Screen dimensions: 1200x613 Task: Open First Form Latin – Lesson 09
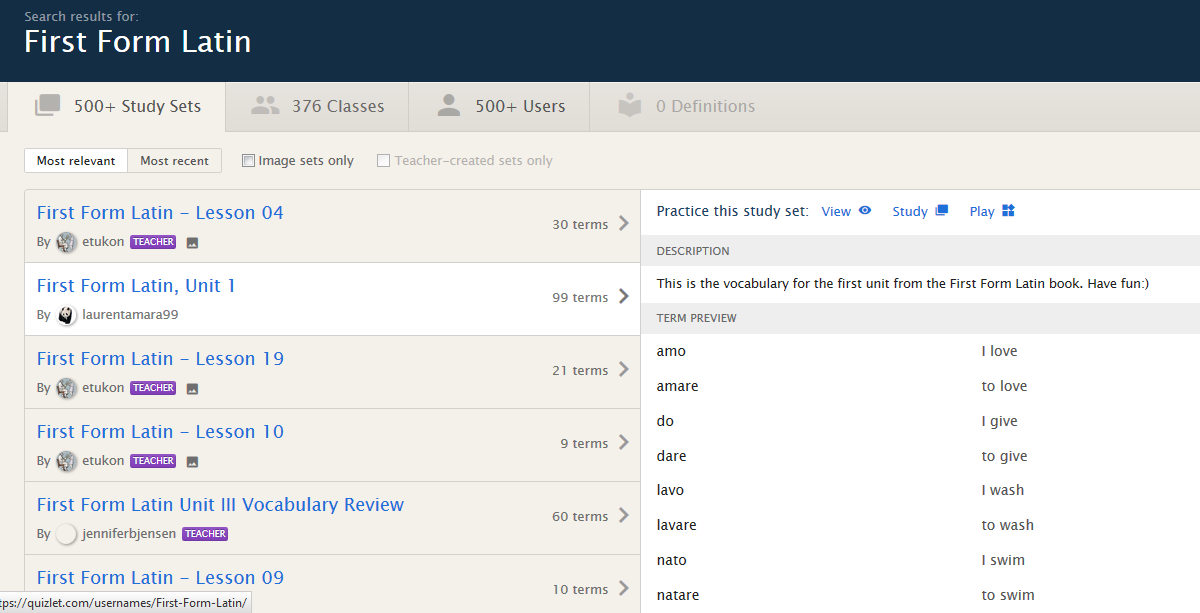(160, 577)
